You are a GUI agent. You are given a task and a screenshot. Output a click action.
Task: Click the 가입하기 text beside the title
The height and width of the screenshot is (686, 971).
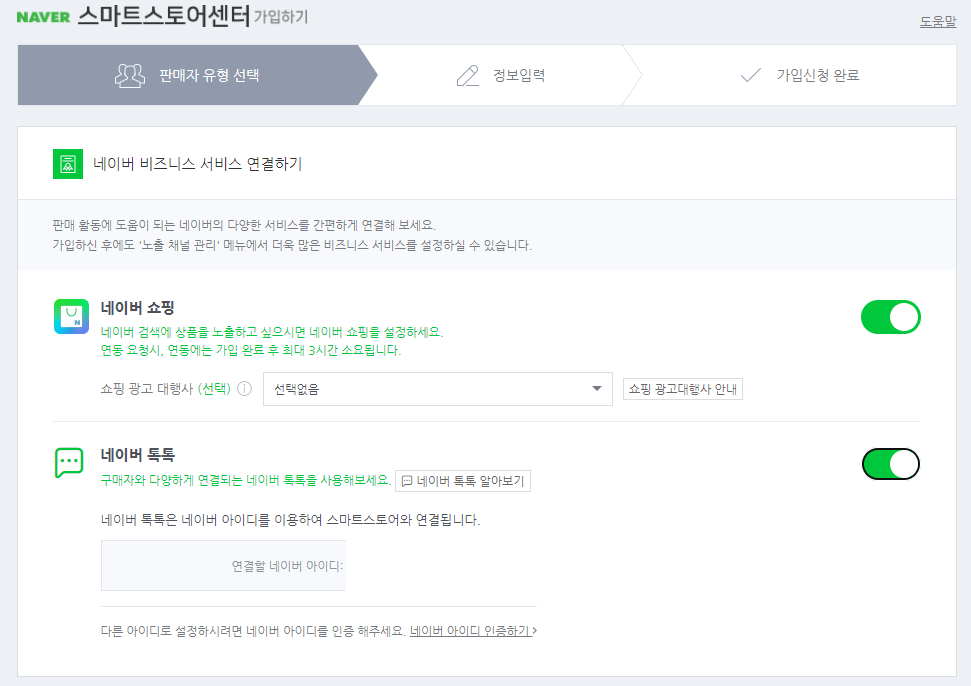pyautogui.click(x=281, y=17)
